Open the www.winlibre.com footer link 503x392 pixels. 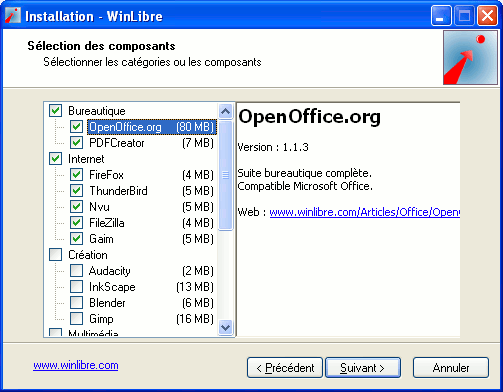76,365
